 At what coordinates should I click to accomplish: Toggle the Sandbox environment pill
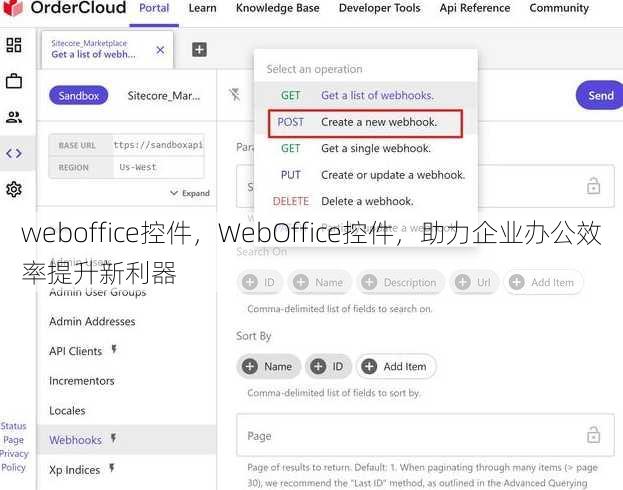(x=79, y=96)
